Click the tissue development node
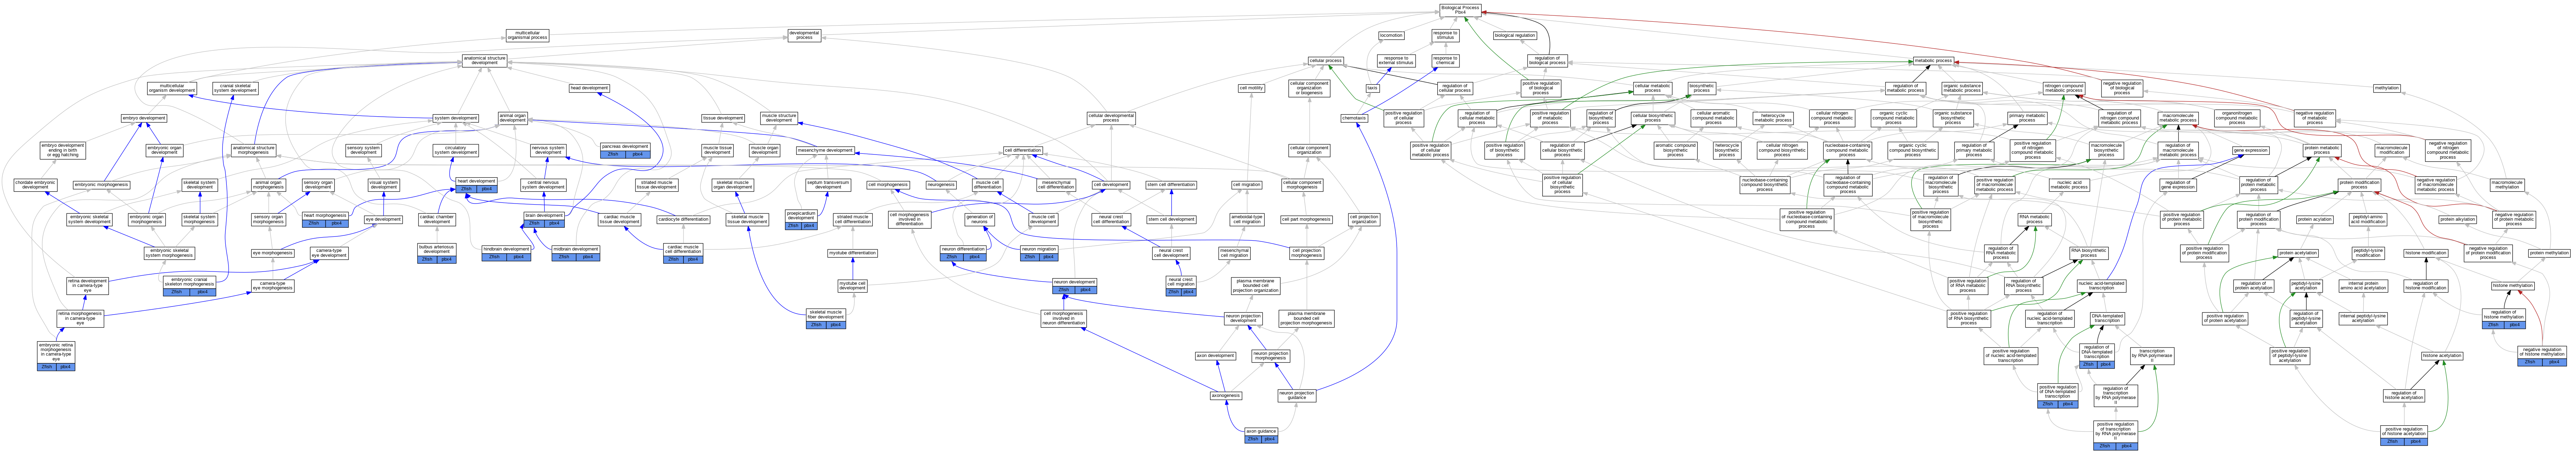Image resolution: width=2576 pixels, height=454 pixels. (723, 118)
